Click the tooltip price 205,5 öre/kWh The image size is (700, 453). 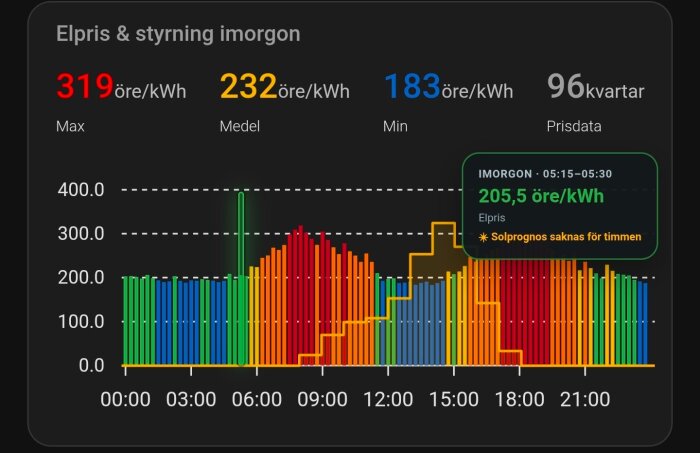[541, 196]
